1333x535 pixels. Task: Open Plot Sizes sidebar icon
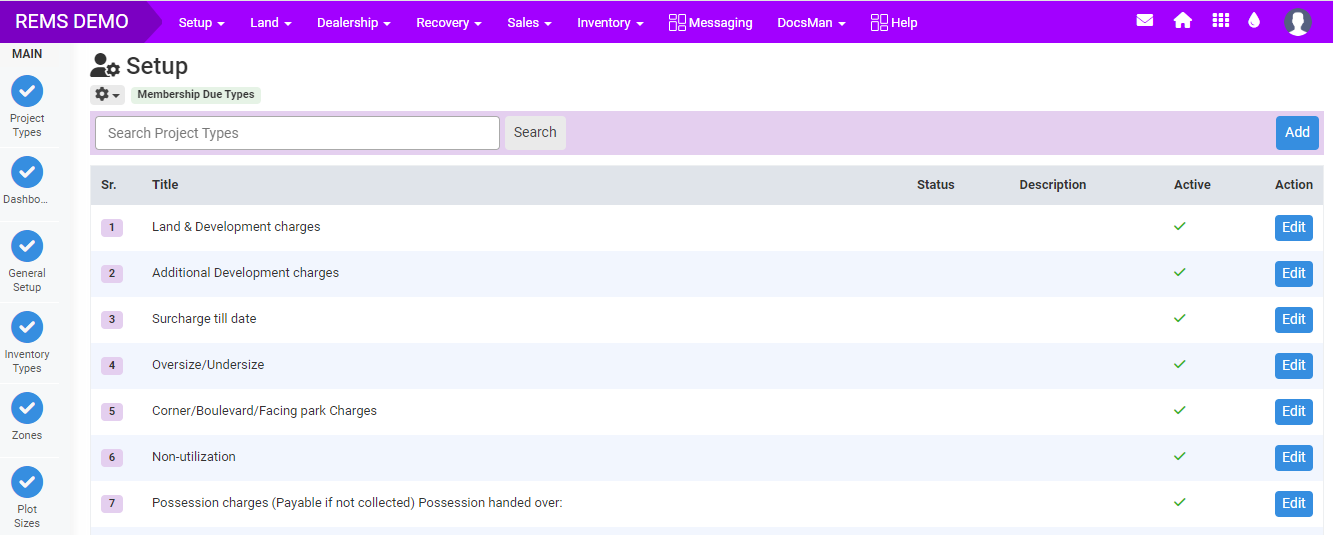coord(27,482)
